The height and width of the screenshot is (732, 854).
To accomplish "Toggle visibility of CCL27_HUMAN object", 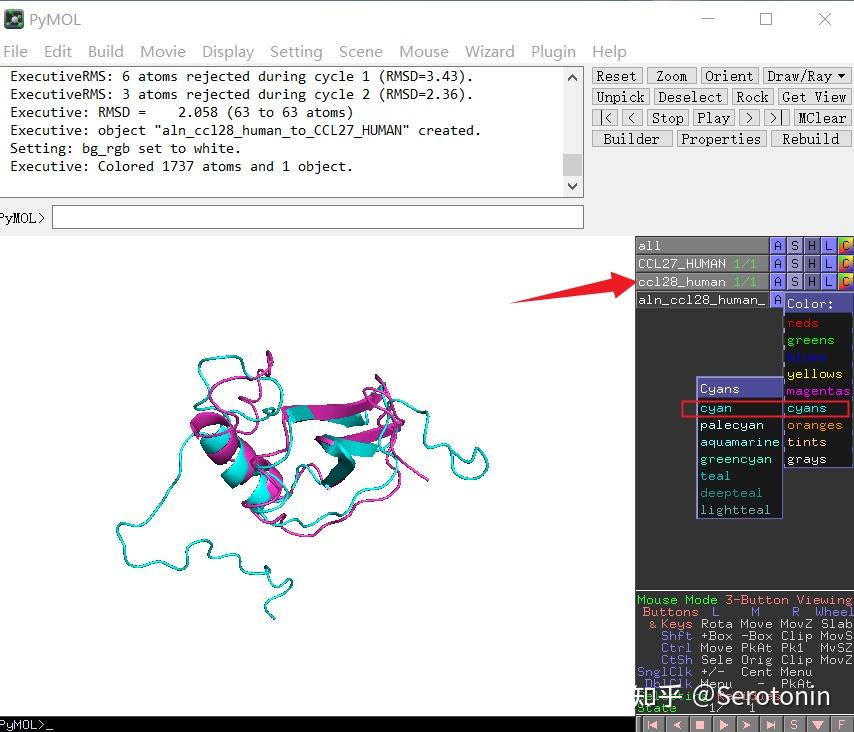I will point(702,264).
